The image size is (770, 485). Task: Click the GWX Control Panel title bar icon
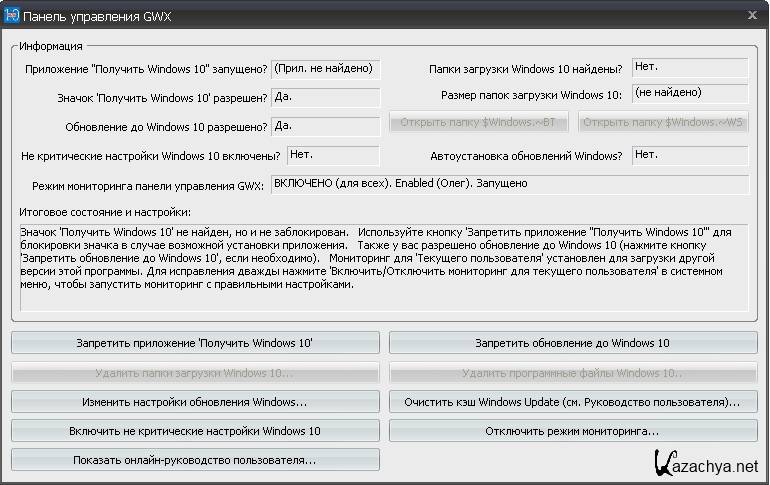[x=12, y=16]
